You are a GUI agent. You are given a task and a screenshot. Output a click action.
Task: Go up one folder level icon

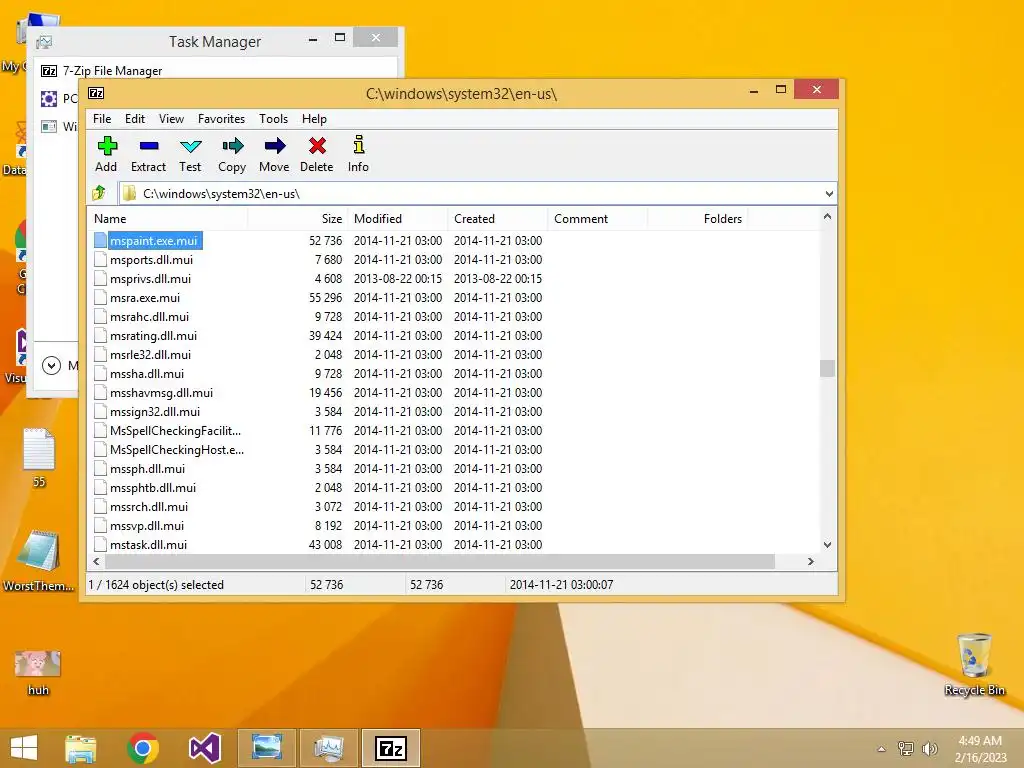pyautogui.click(x=99, y=193)
